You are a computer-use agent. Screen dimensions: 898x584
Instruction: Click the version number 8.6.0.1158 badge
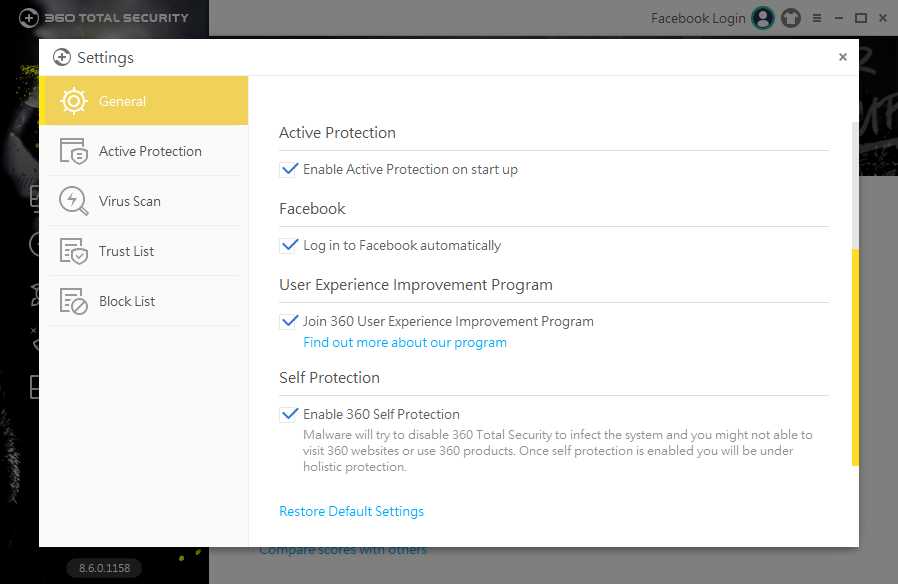click(x=105, y=568)
